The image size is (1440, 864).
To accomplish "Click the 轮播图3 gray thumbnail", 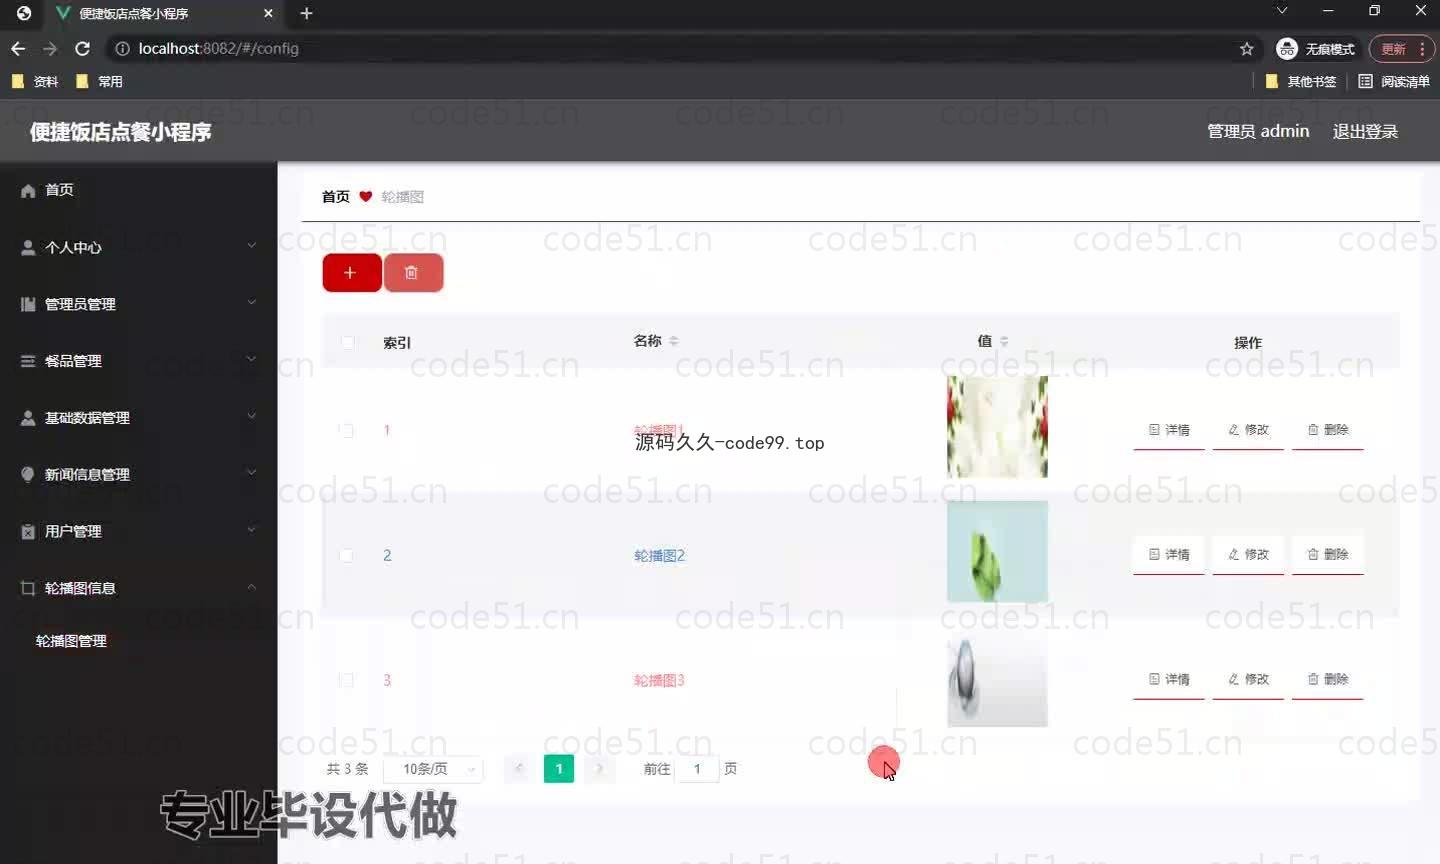I will click(997, 677).
